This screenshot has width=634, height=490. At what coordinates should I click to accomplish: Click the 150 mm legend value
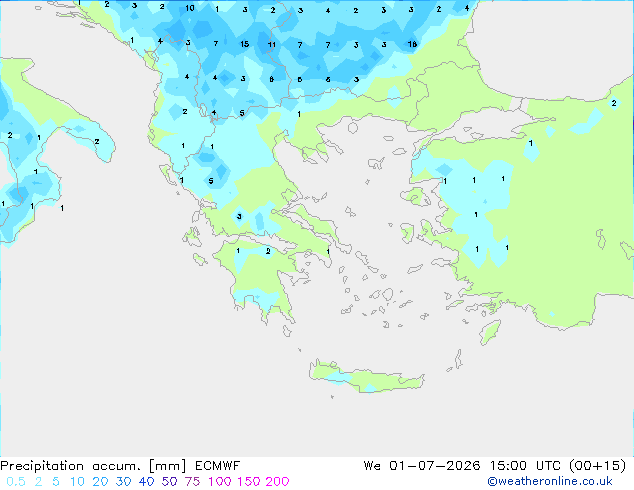point(249,482)
